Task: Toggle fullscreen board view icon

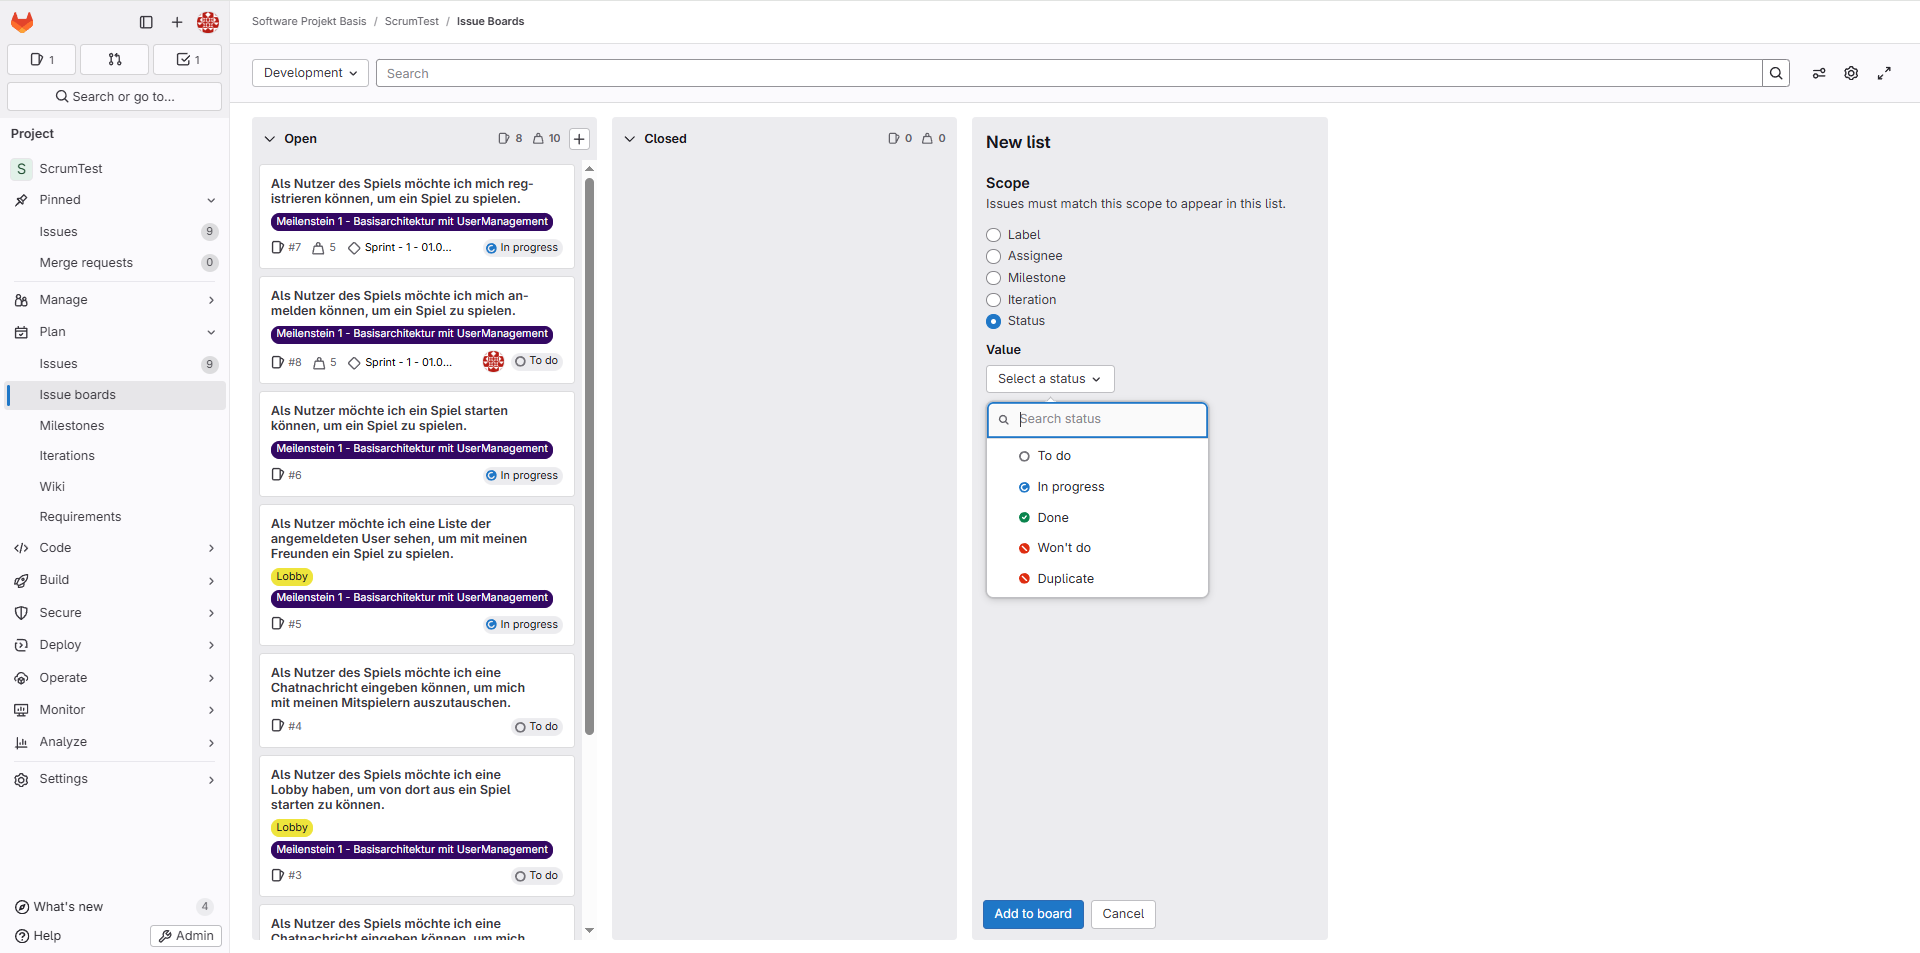Action: coord(1884,73)
